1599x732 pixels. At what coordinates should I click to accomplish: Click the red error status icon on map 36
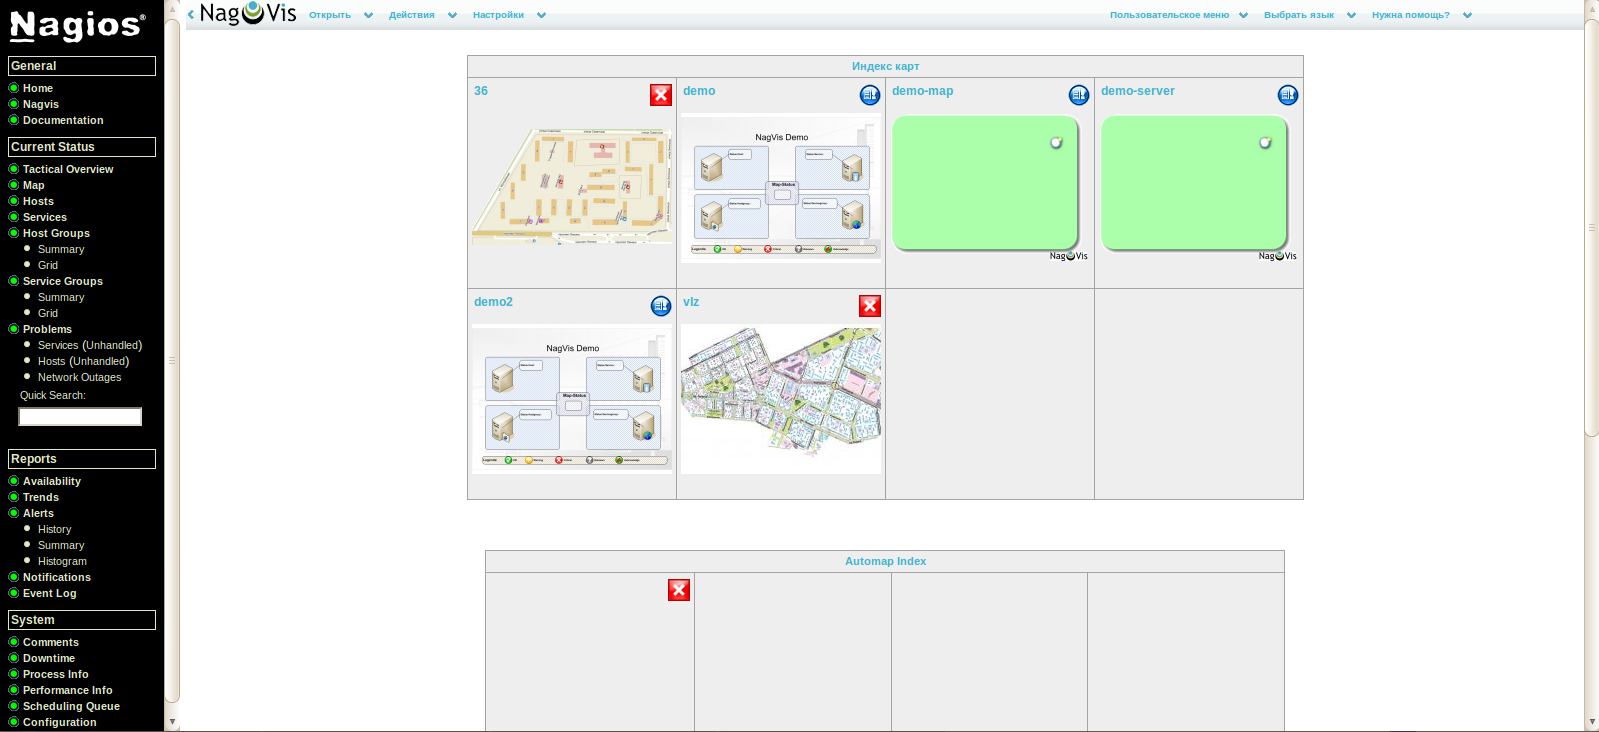(661, 95)
